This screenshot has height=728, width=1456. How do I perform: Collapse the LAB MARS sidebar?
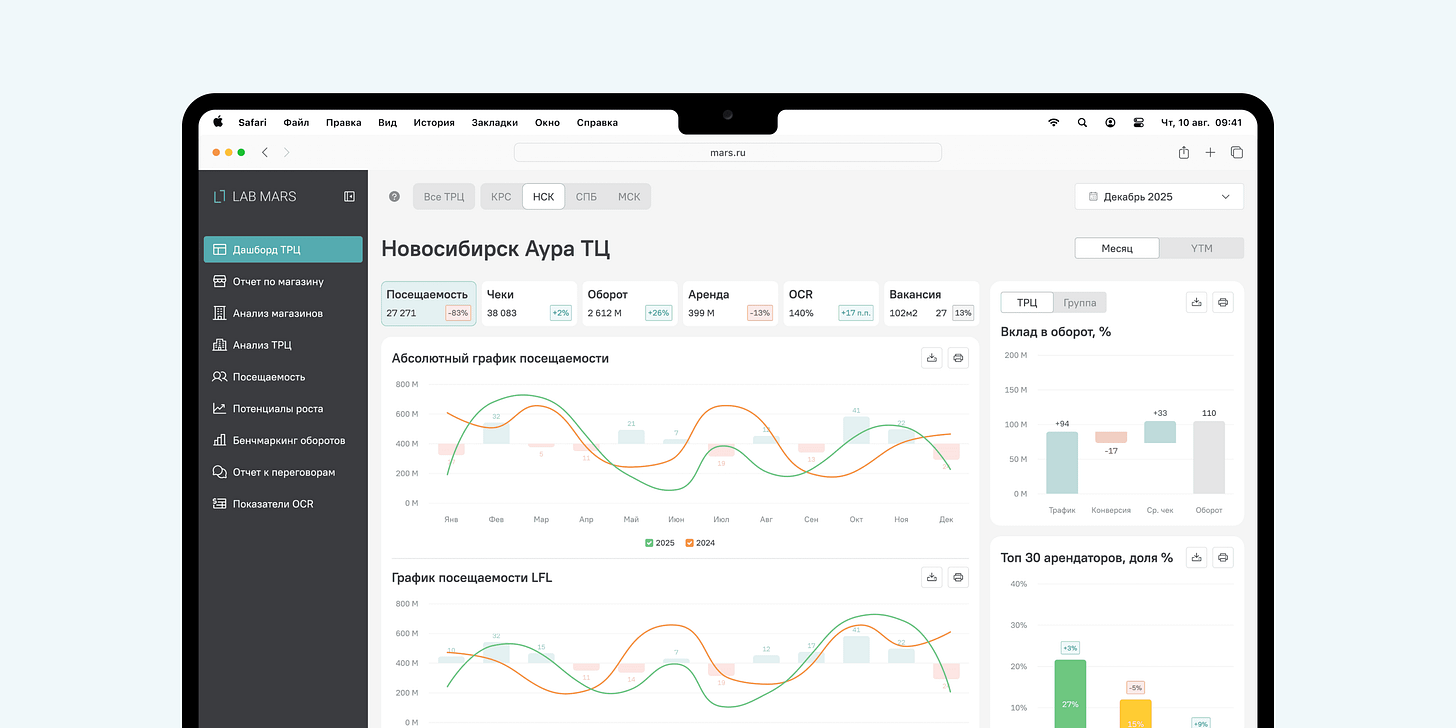(x=349, y=196)
